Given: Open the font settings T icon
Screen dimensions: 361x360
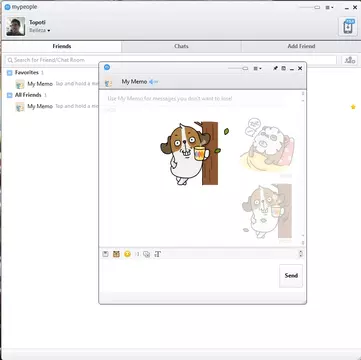Looking at the screenshot, I should [158, 254].
